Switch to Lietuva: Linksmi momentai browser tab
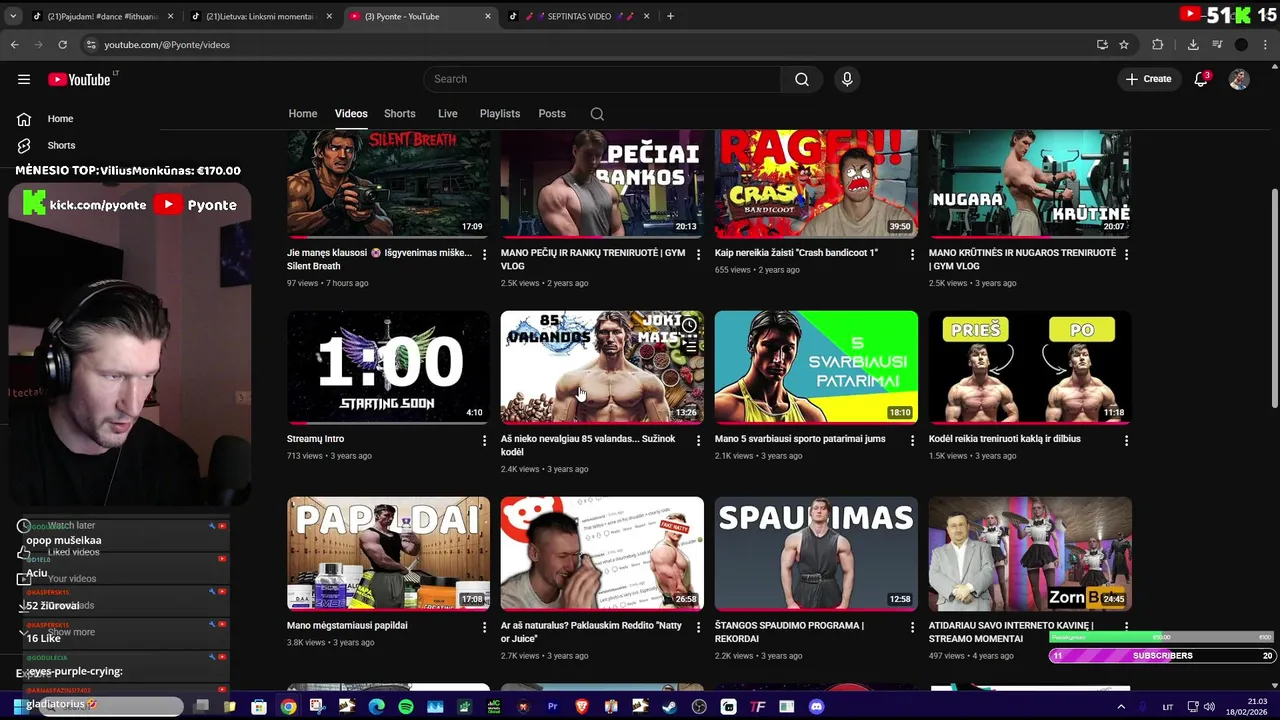The height and width of the screenshot is (720, 1280). 260,16
